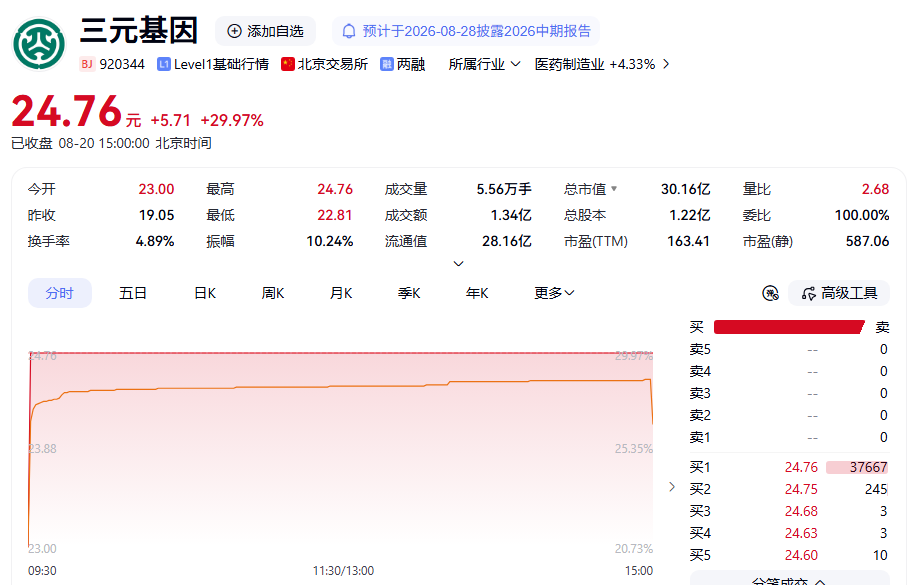Click the +5.71 price change value
The image size is (920, 585).
[x=171, y=120]
